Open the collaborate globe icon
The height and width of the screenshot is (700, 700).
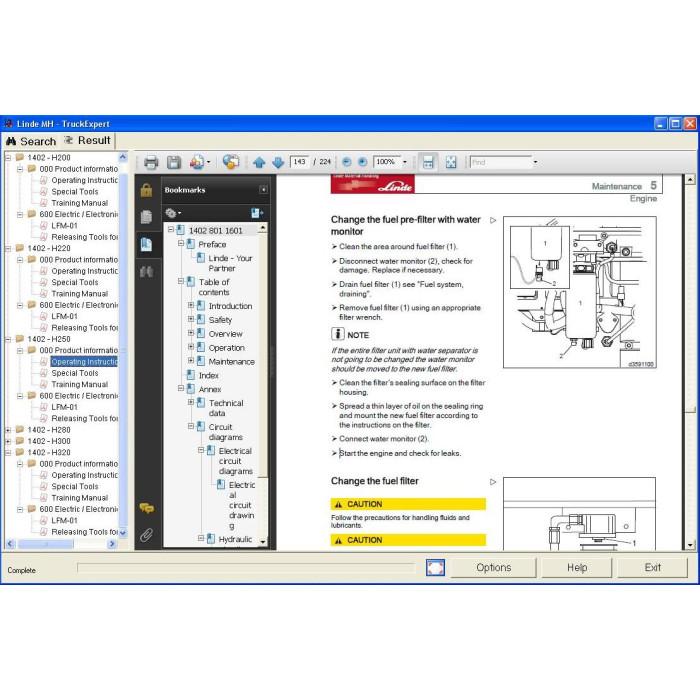point(231,162)
